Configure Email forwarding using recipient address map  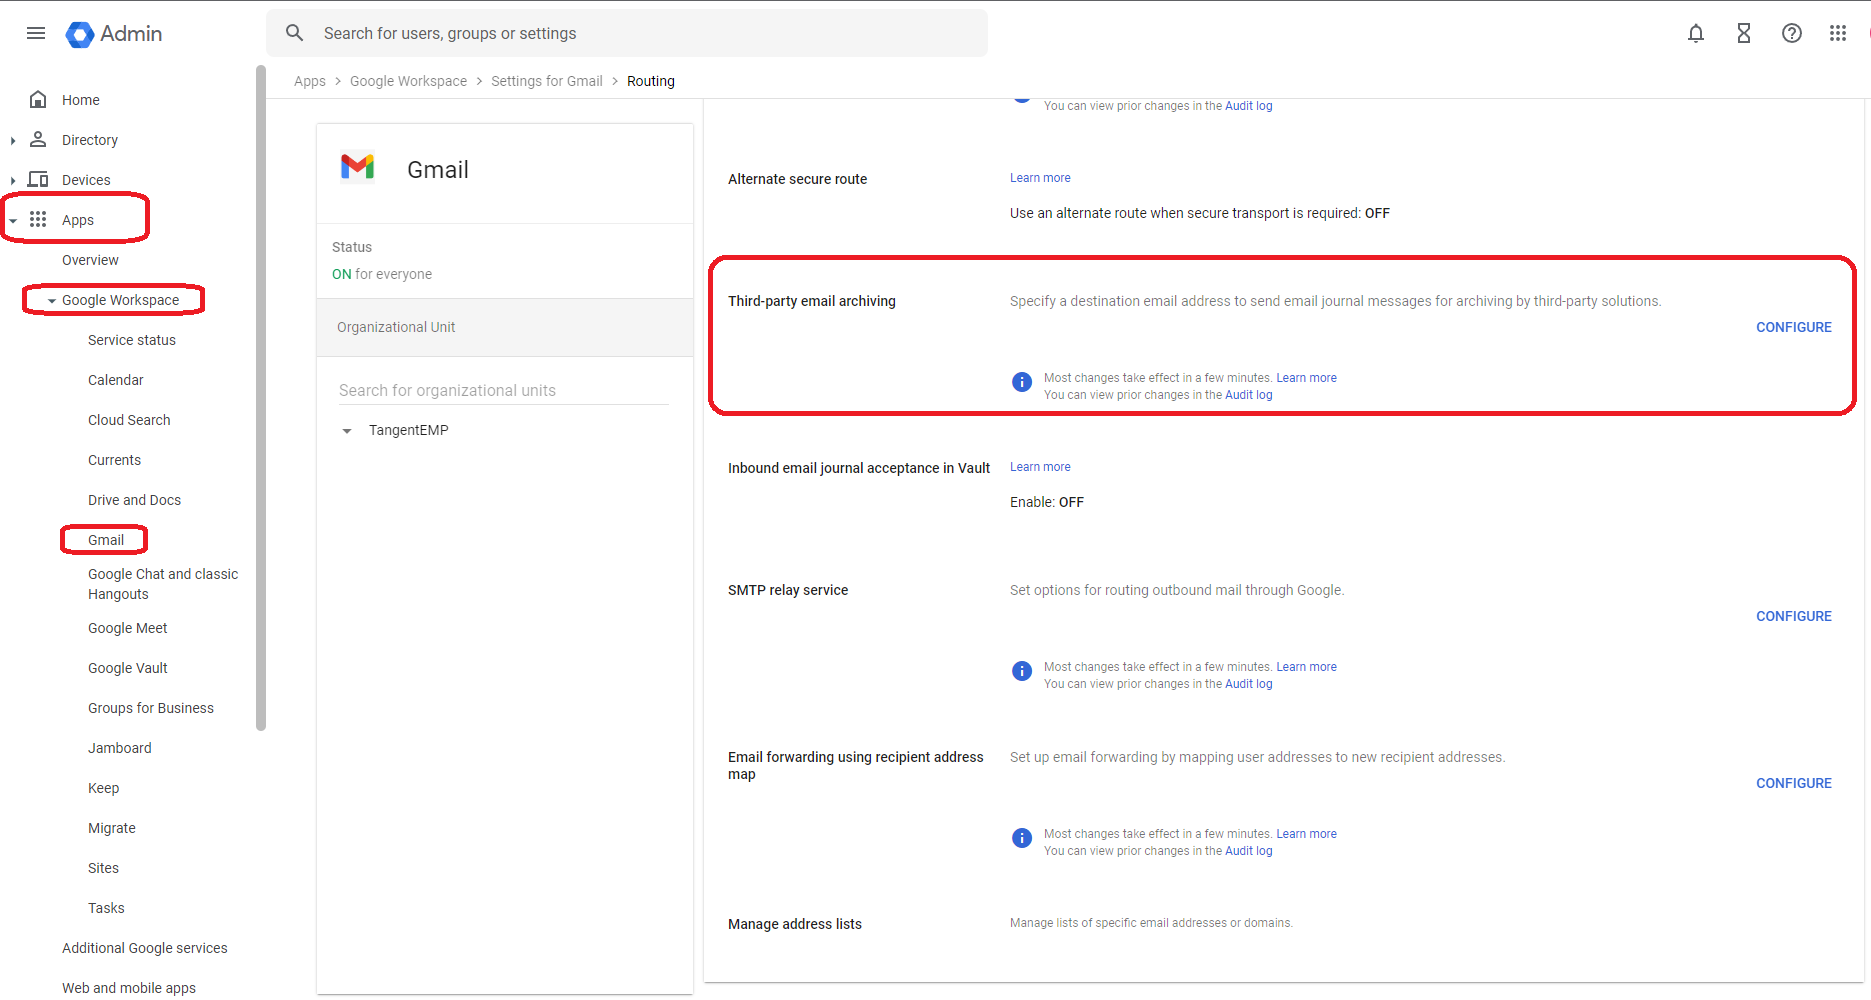(x=1794, y=783)
